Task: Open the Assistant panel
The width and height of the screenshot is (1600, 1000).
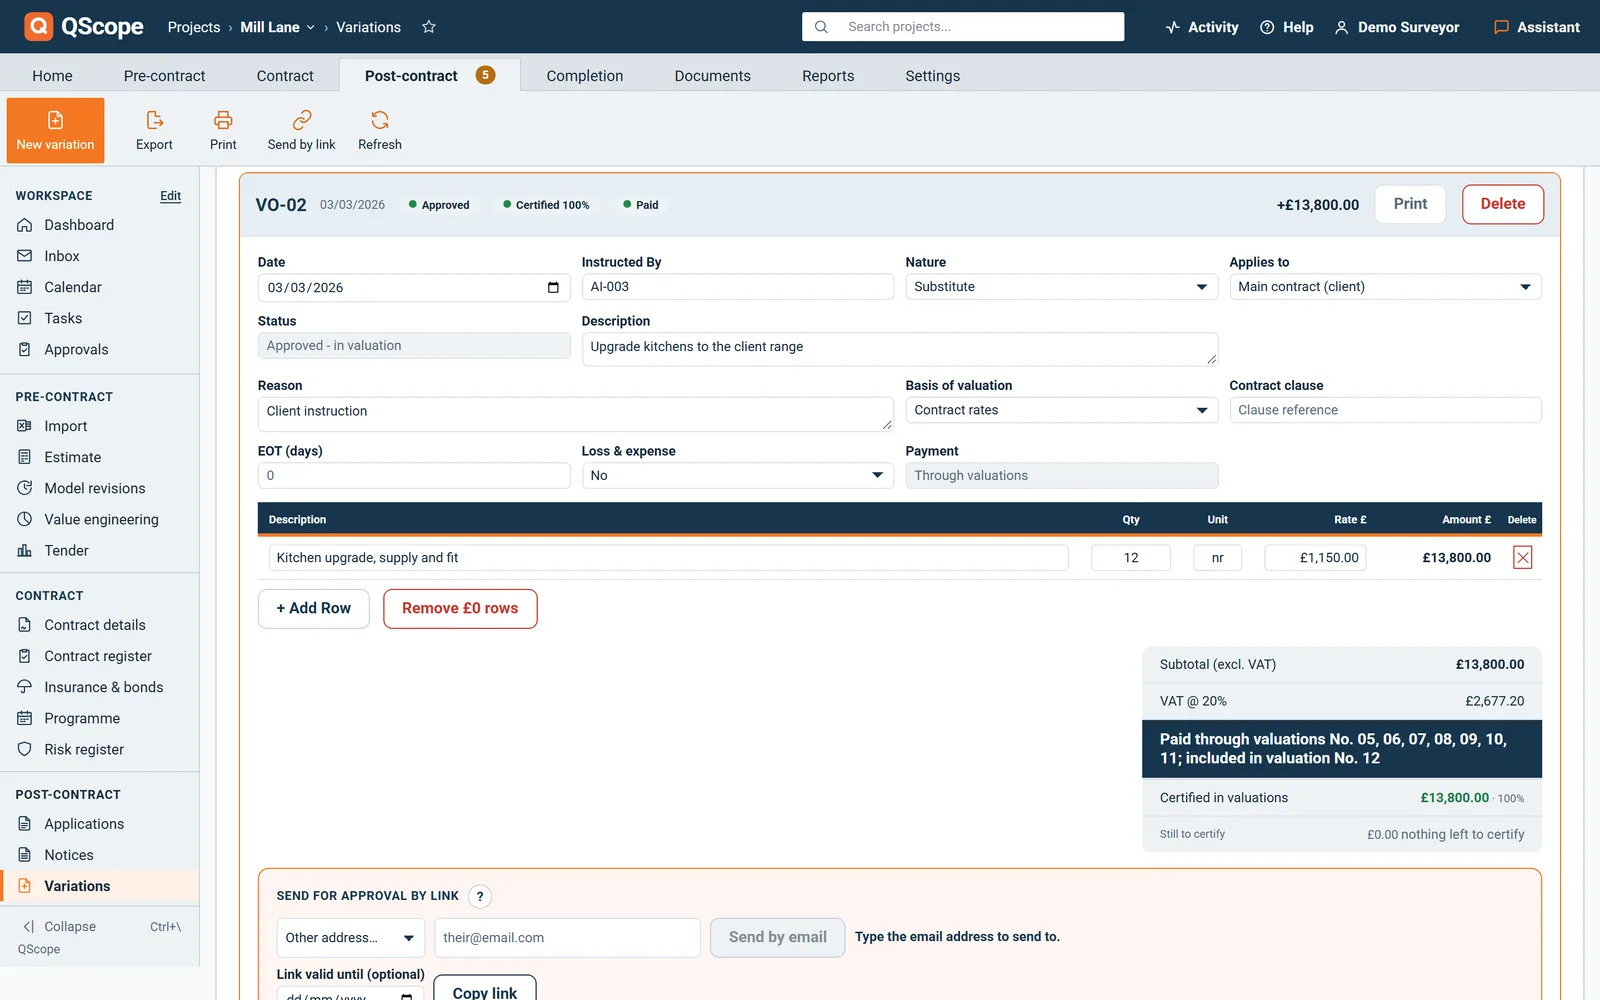Action: (x=1537, y=27)
